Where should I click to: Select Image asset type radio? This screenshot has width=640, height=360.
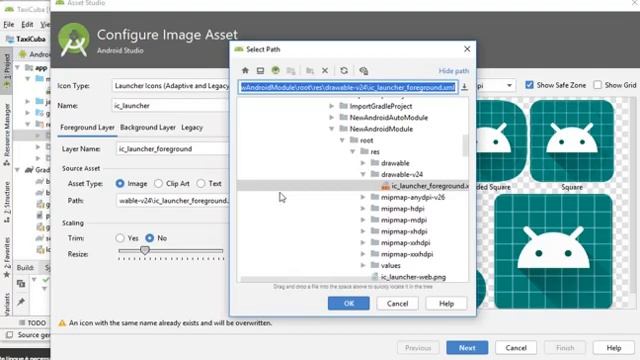tap(120, 184)
